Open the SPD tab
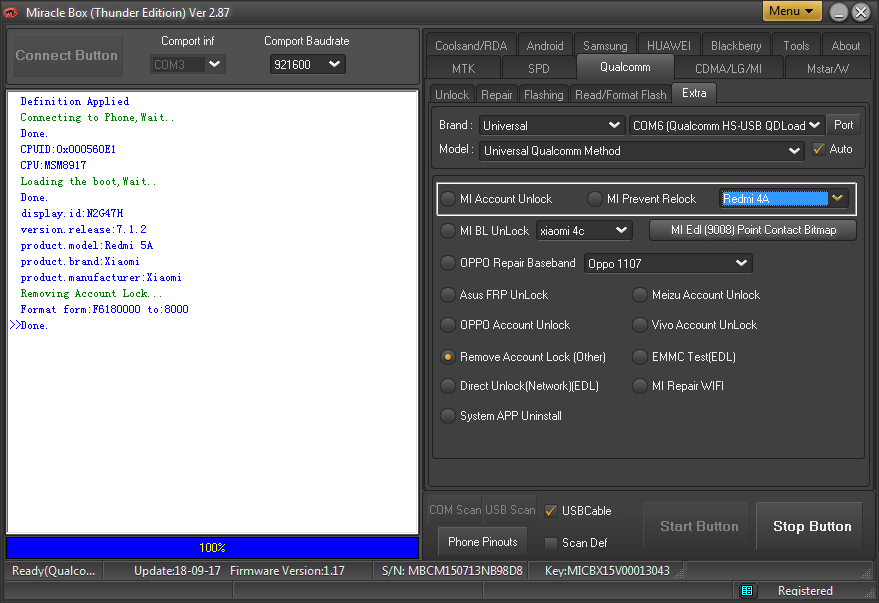This screenshot has height=603, width=879. 538,68
